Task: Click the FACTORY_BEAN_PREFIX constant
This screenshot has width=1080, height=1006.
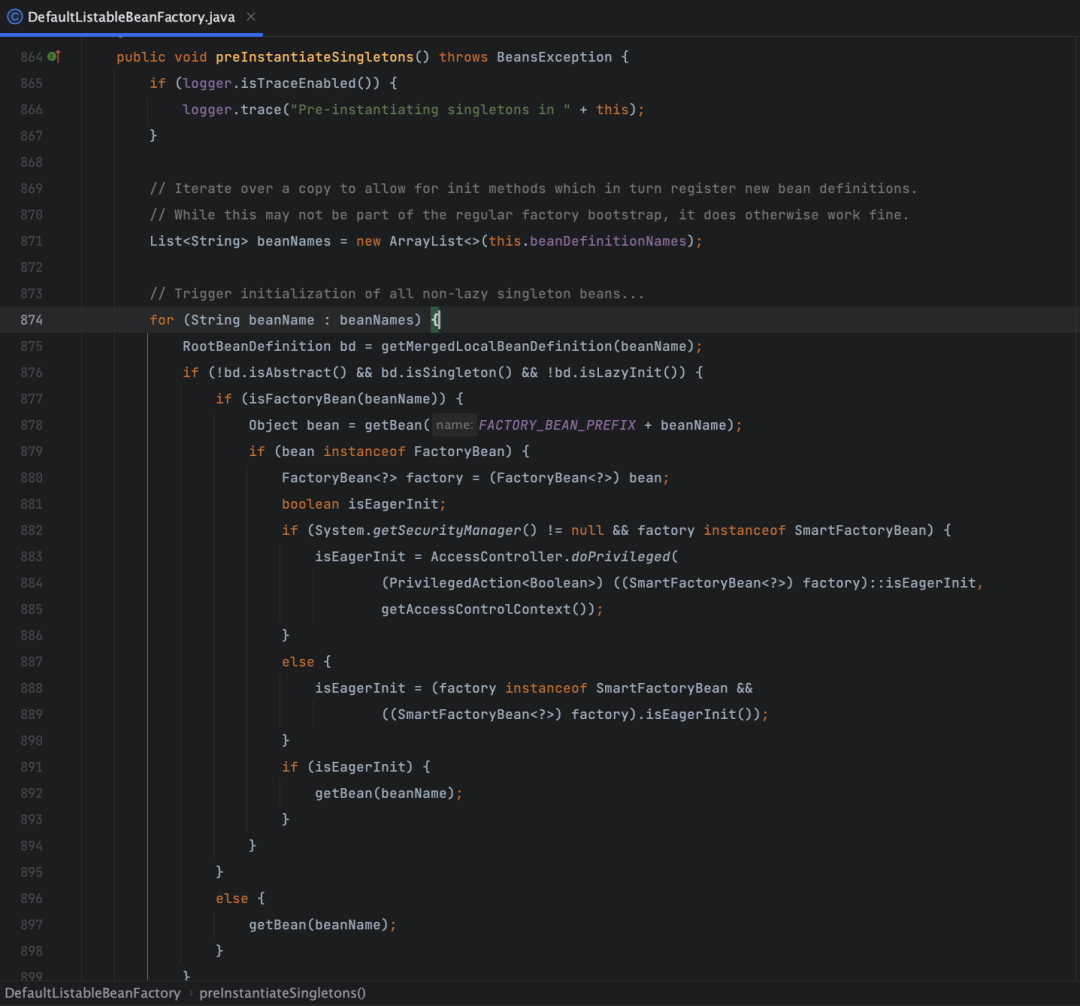Action: pos(557,425)
